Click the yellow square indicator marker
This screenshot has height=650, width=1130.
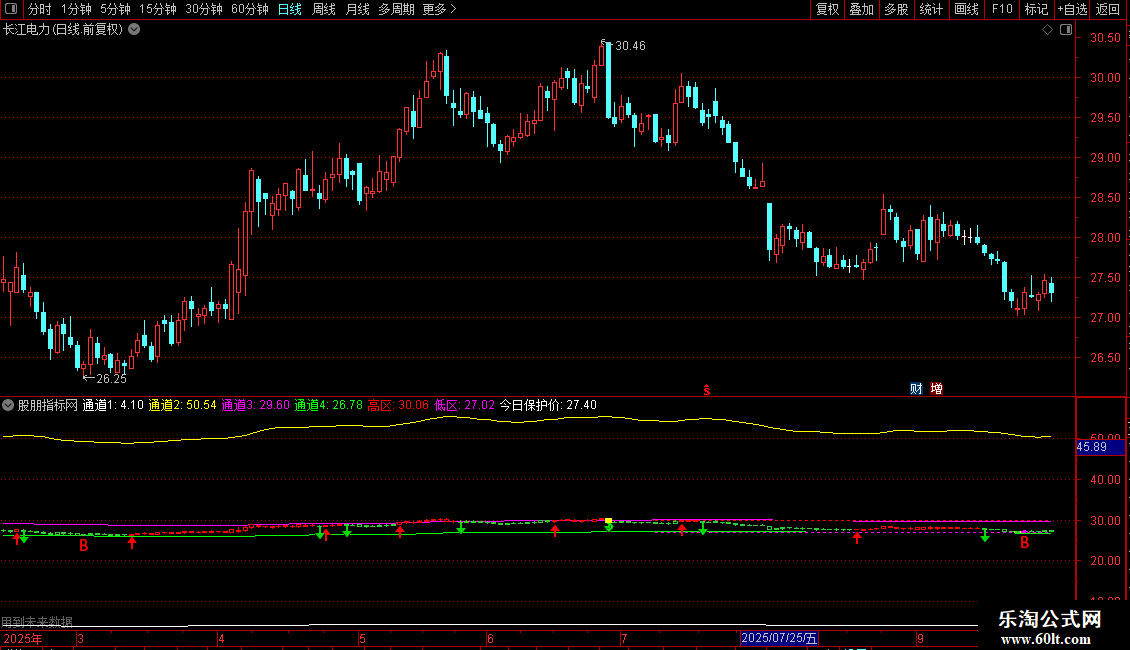[x=608, y=520]
